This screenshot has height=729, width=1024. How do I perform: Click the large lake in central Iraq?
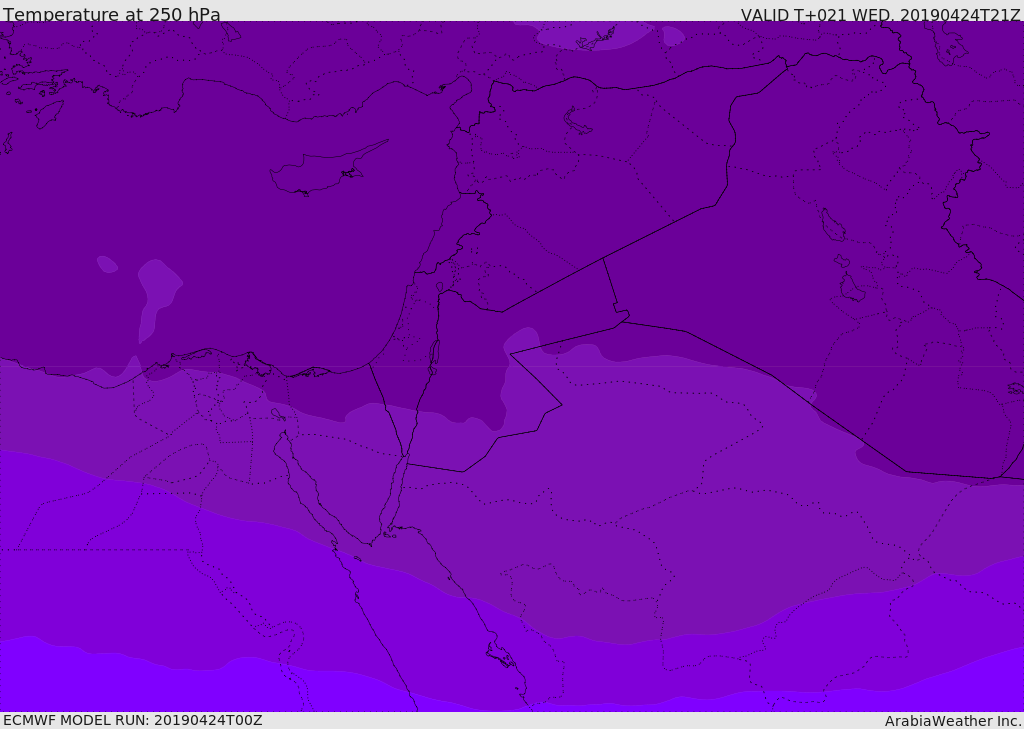coord(833,225)
